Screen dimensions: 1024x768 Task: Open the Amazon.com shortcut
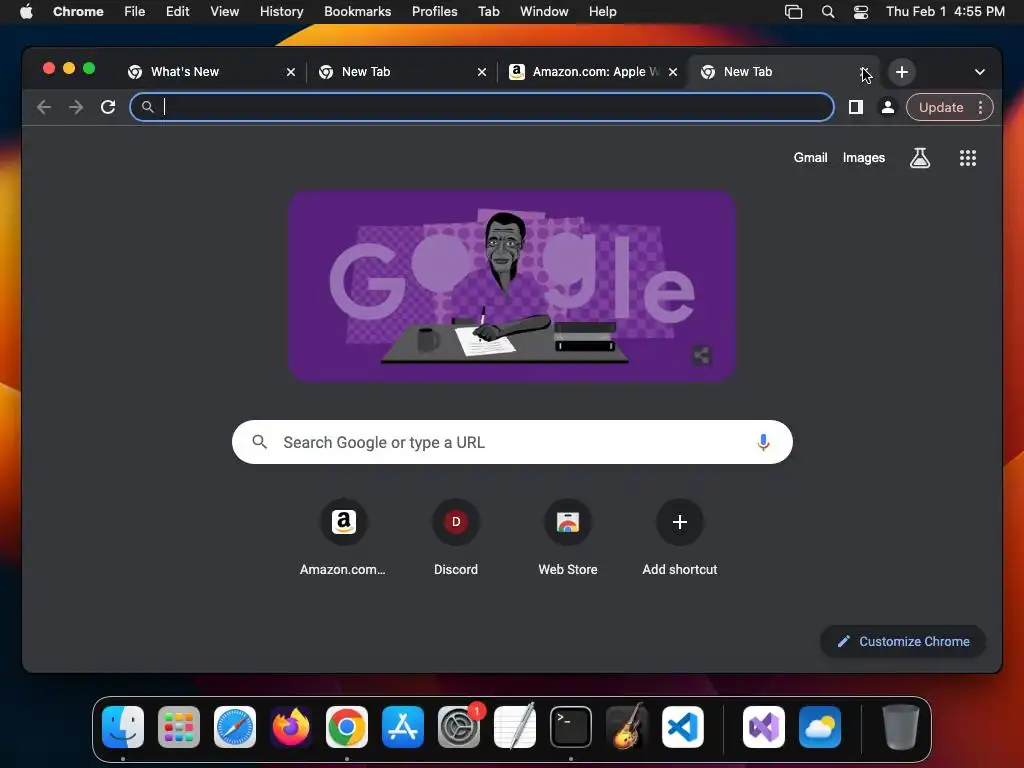tap(344, 537)
